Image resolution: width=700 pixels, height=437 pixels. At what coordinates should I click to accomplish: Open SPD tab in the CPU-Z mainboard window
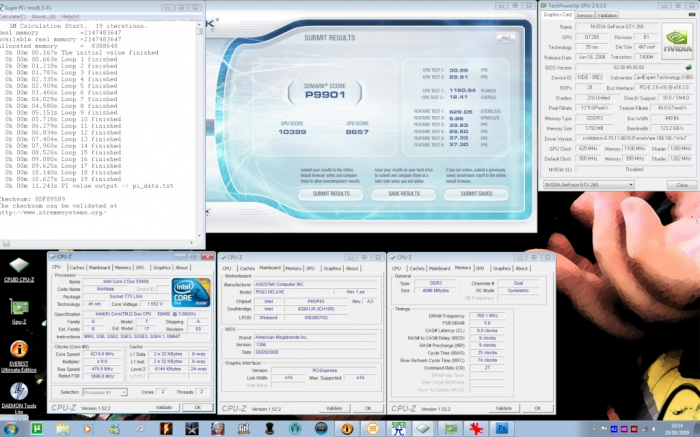310,268
